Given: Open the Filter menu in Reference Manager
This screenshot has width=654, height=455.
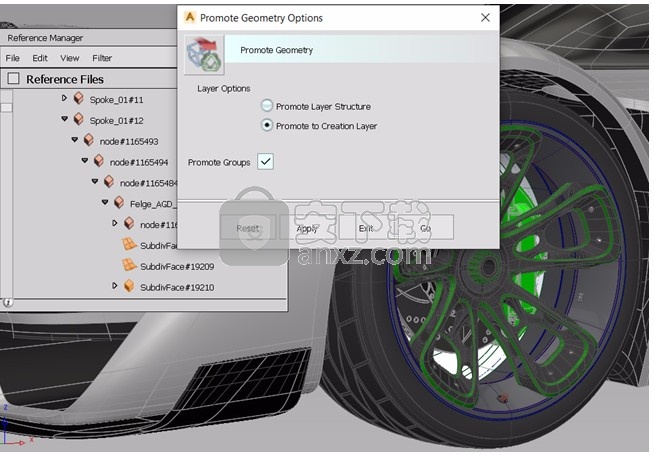Looking at the screenshot, I should [102, 58].
